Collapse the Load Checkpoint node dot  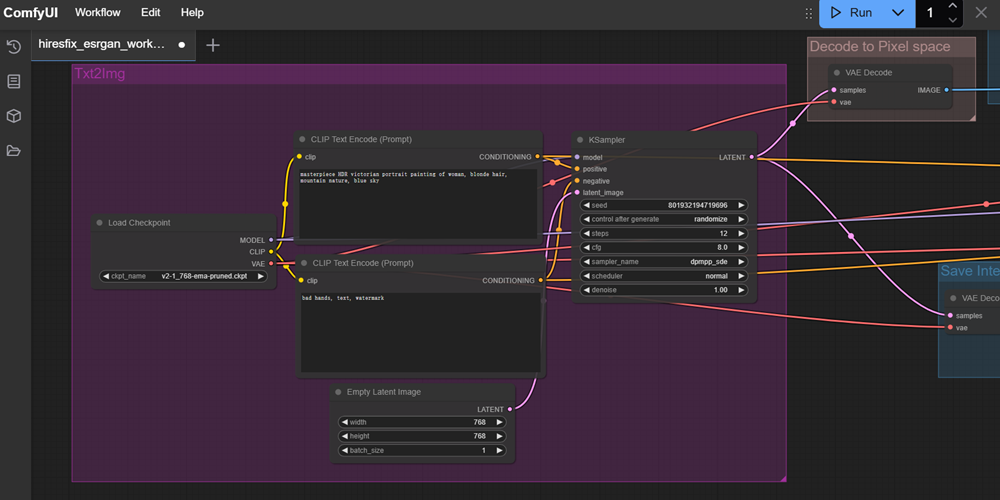tap(99, 223)
